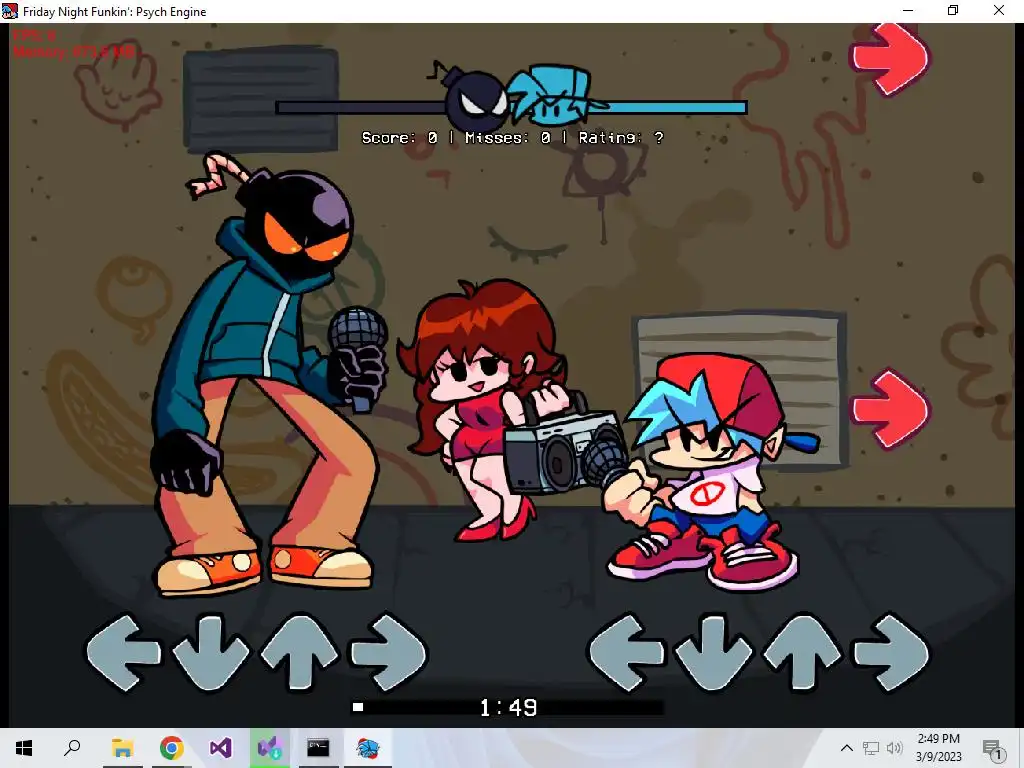The image size is (1024, 768).
Task: Click the falling red note beside Boyfriend
Action: click(890, 409)
